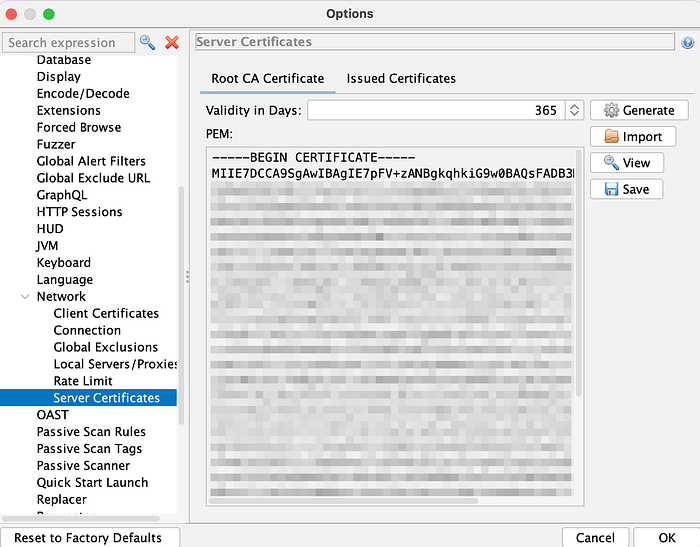The height and width of the screenshot is (547, 700).
Task: Select Display in the options tree
Action: [58, 77]
